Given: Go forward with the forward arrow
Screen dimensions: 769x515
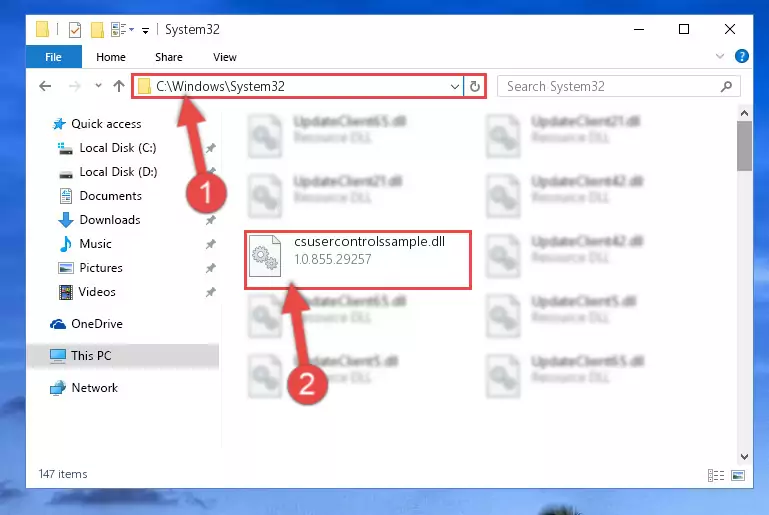Looking at the screenshot, I should click(75, 86).
